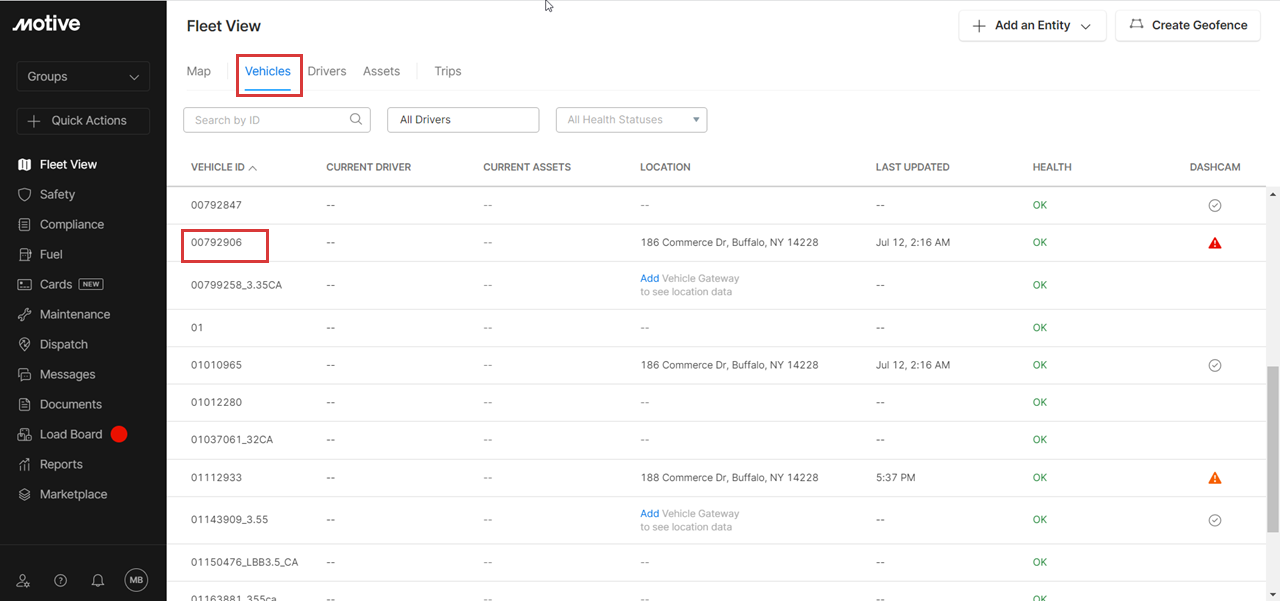Open the All Drivers filter
The height and width of the screenshot is (601, 1280).
pos(463,120)
